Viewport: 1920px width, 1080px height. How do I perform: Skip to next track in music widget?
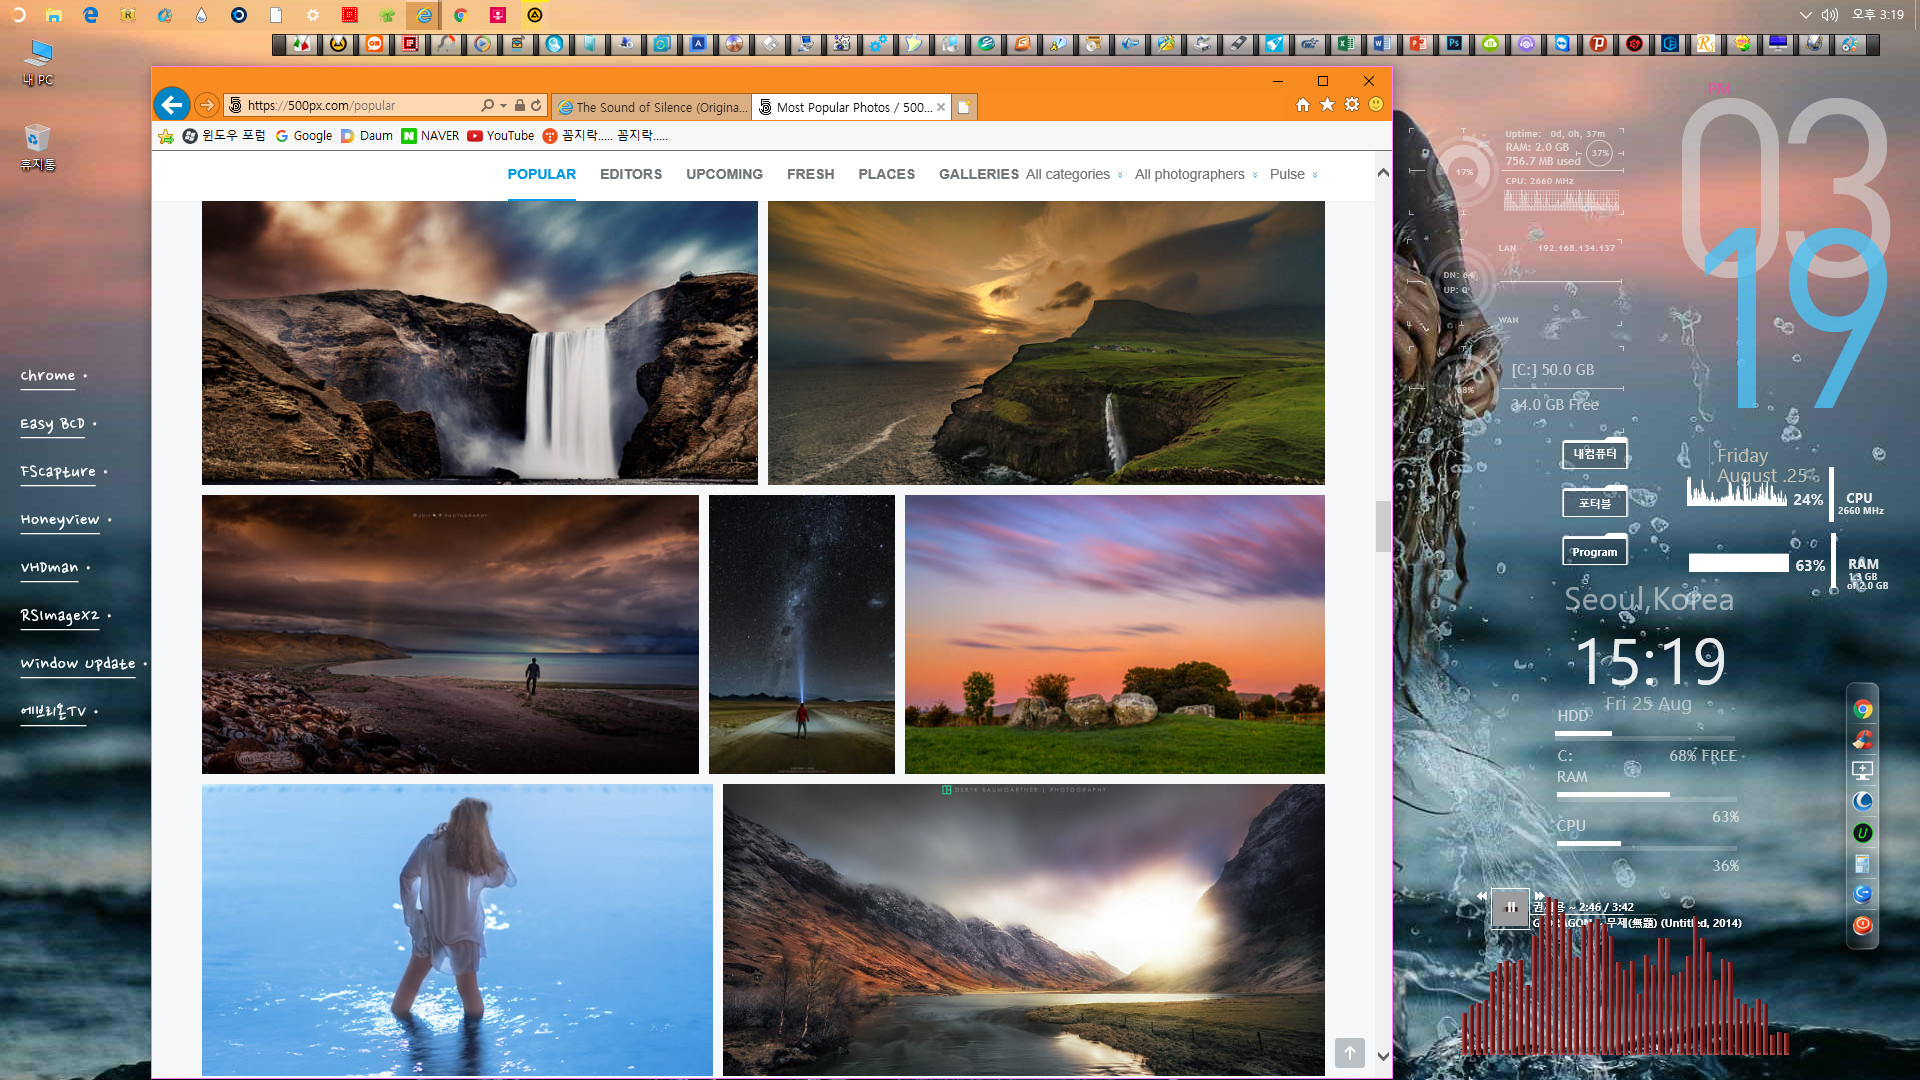coord(1540,896)
